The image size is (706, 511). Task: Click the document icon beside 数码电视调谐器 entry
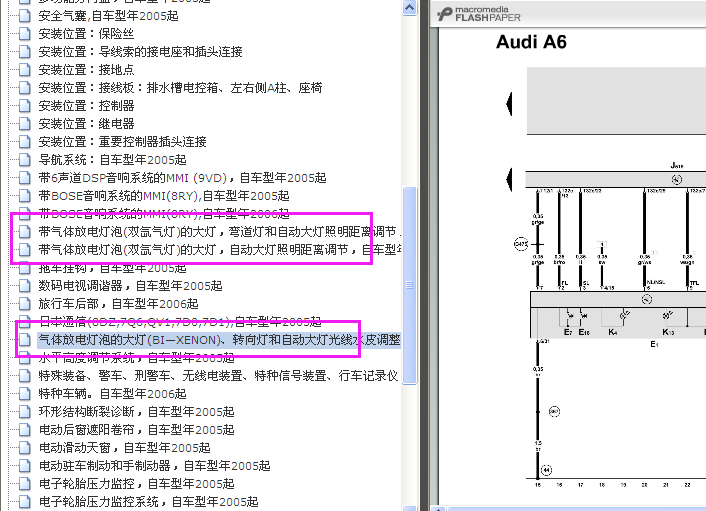point(25,286)
